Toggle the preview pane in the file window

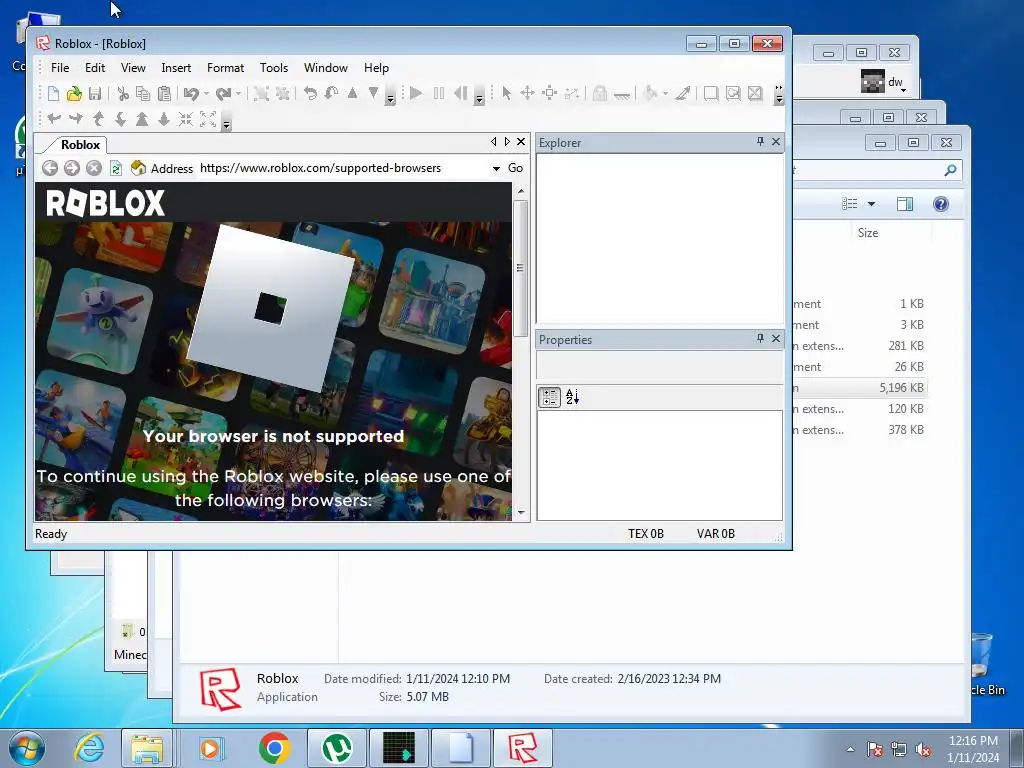coord(905,204)
